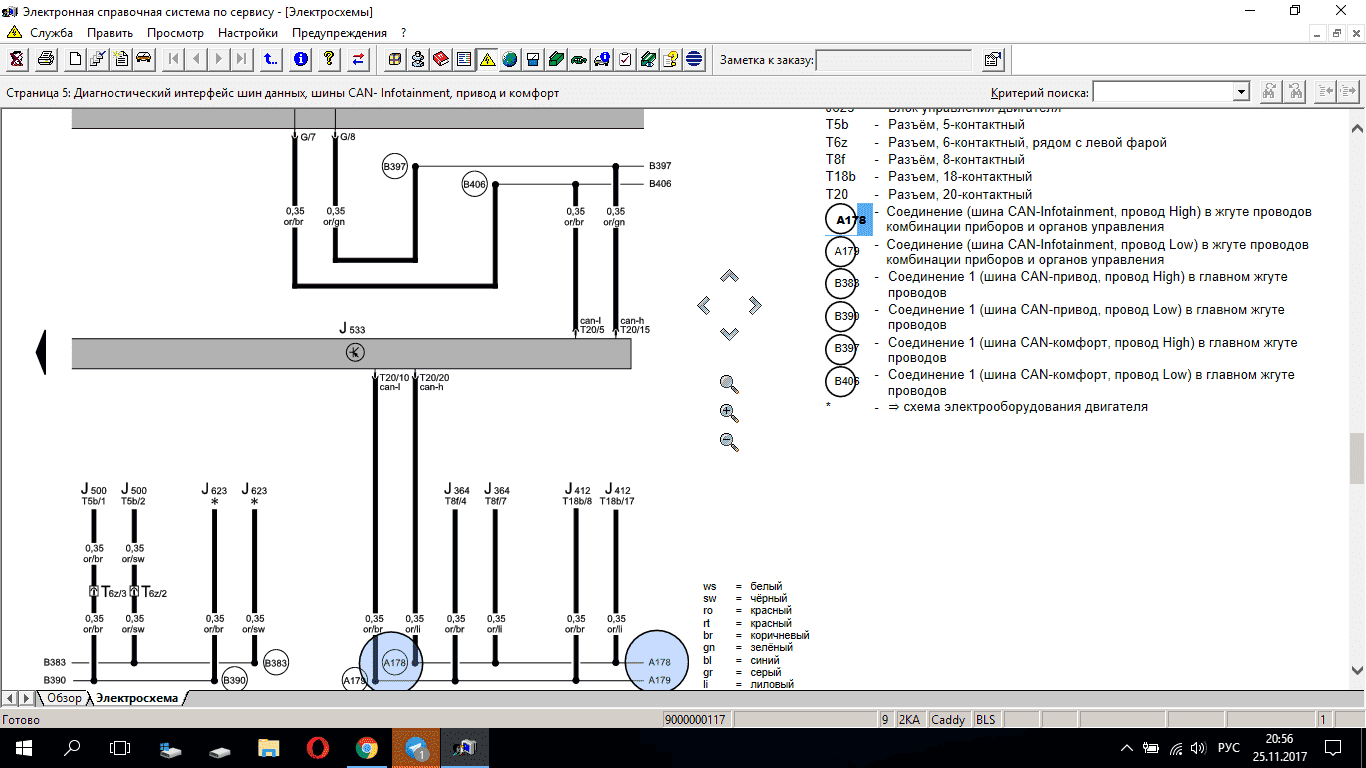Screen dimensions: 1366x768
Task: Open Google Chrome from the taskbar
Action: 367,747
